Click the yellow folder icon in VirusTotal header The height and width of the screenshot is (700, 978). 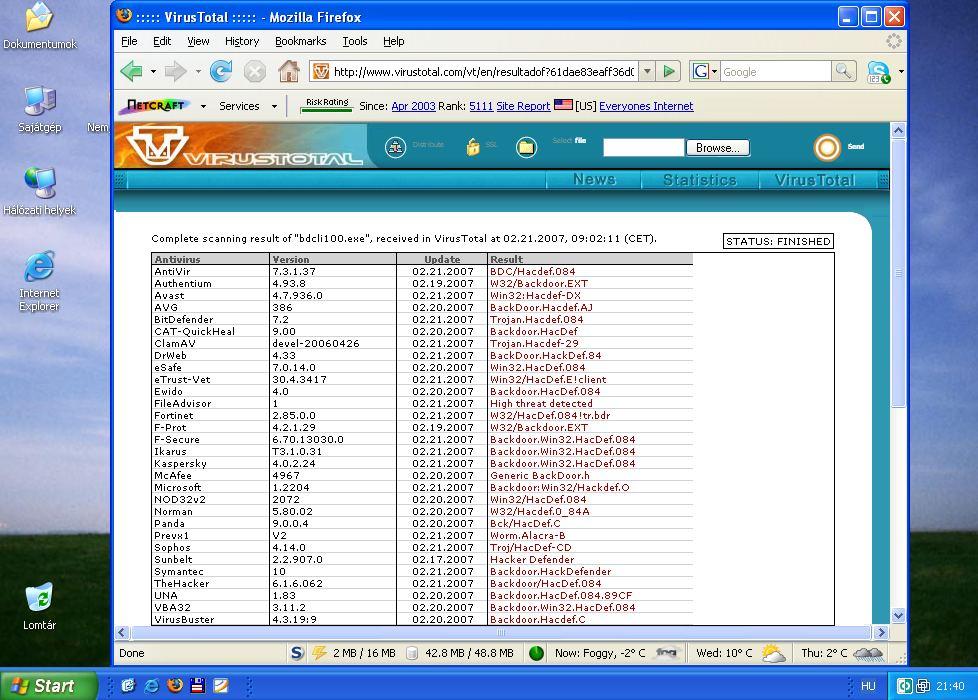[526, 147]
